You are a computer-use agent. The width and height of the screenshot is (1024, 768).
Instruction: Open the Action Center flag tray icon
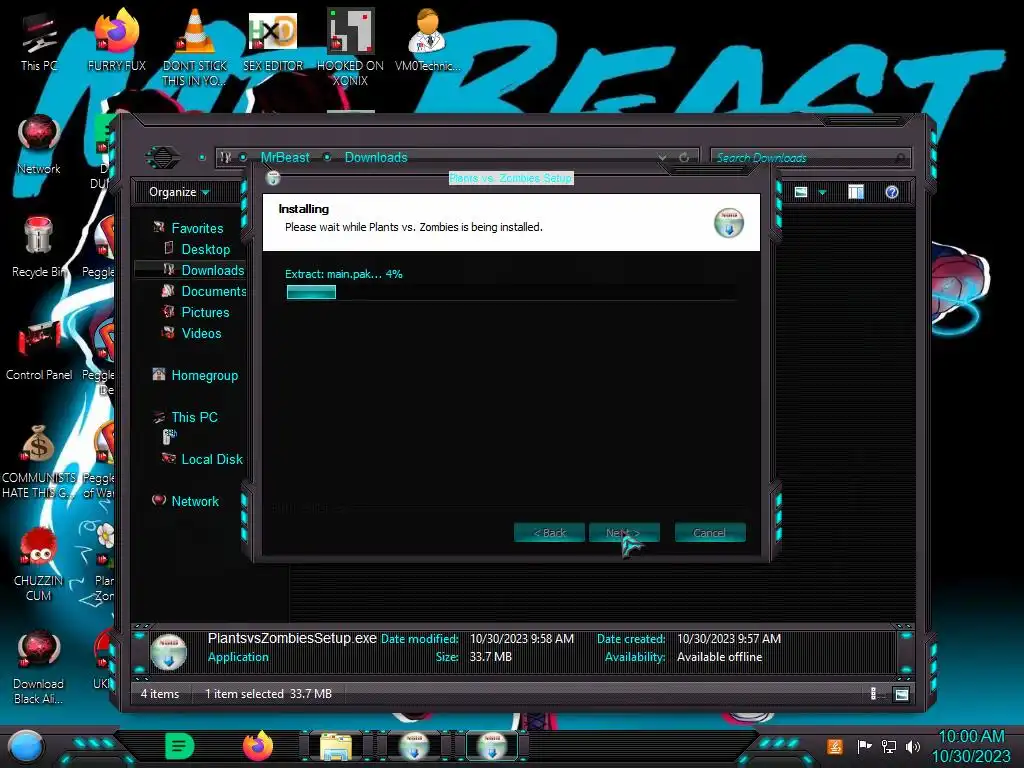click(x=864, y=746)
